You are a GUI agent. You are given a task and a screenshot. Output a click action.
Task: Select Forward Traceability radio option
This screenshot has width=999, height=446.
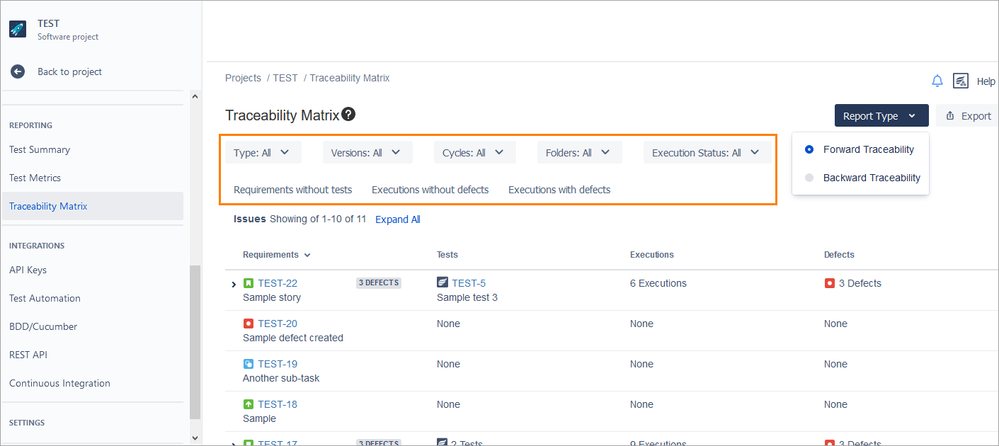click(x=809, y=149)
